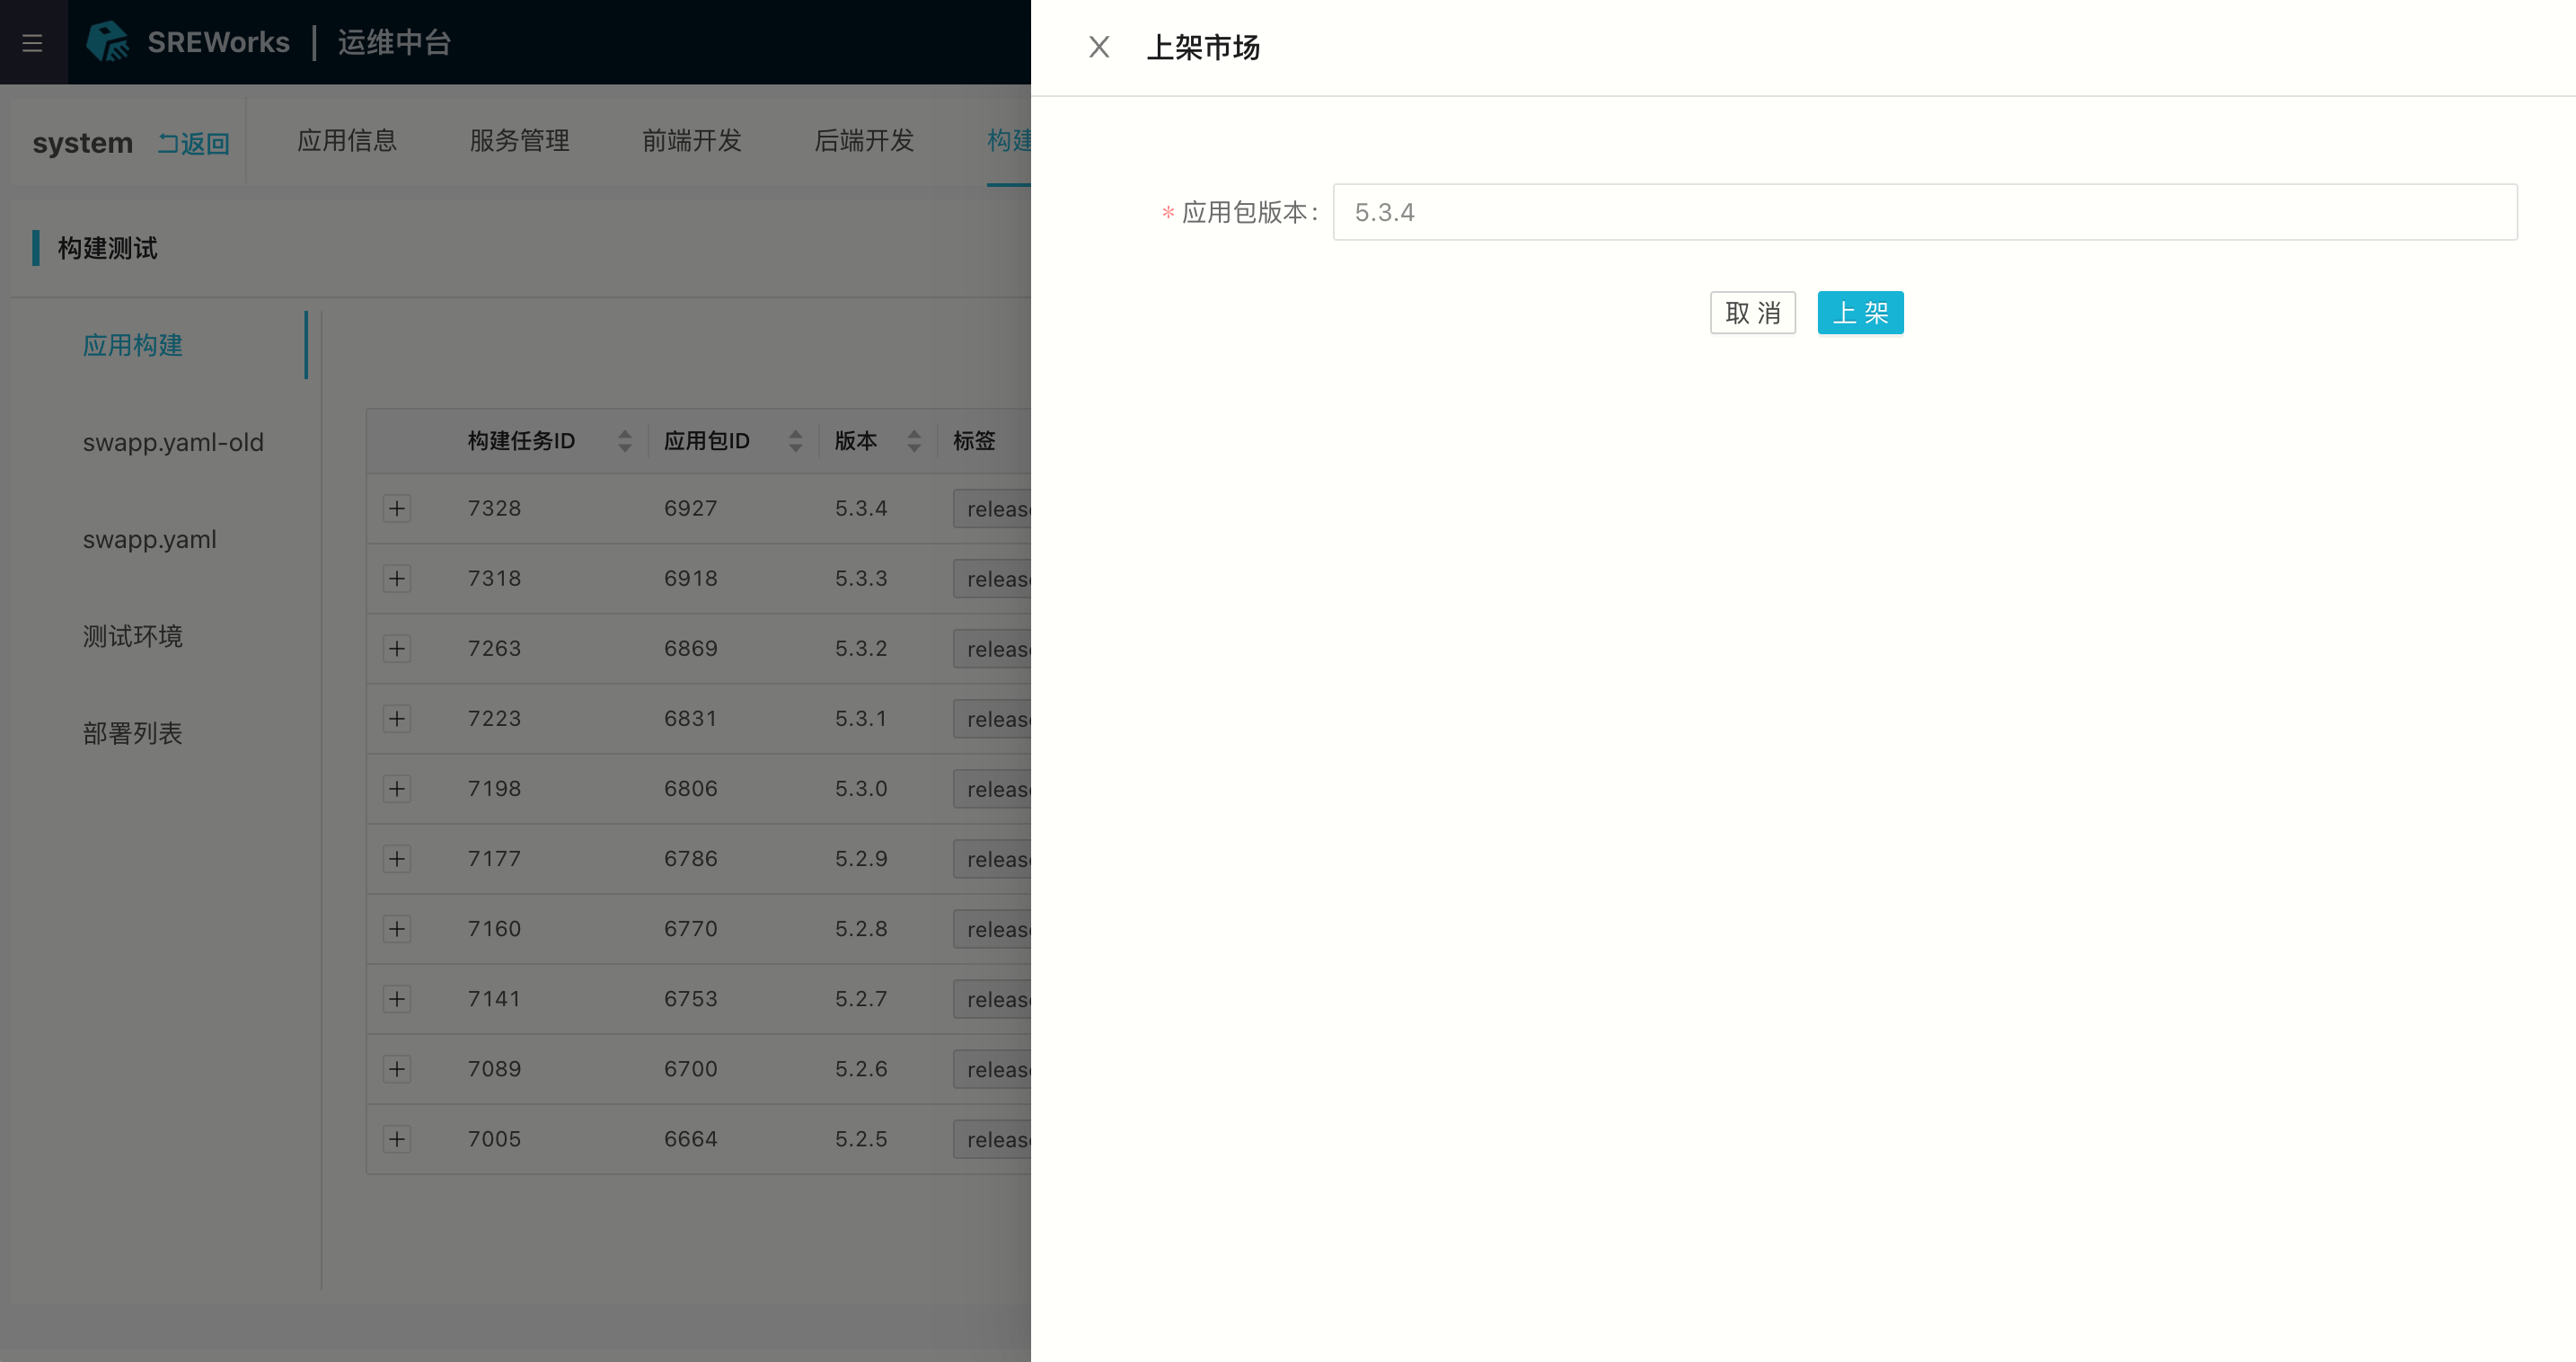Expand the row for build task 7198
This screenshot has width=2576, height=1362.
[397, 789]
